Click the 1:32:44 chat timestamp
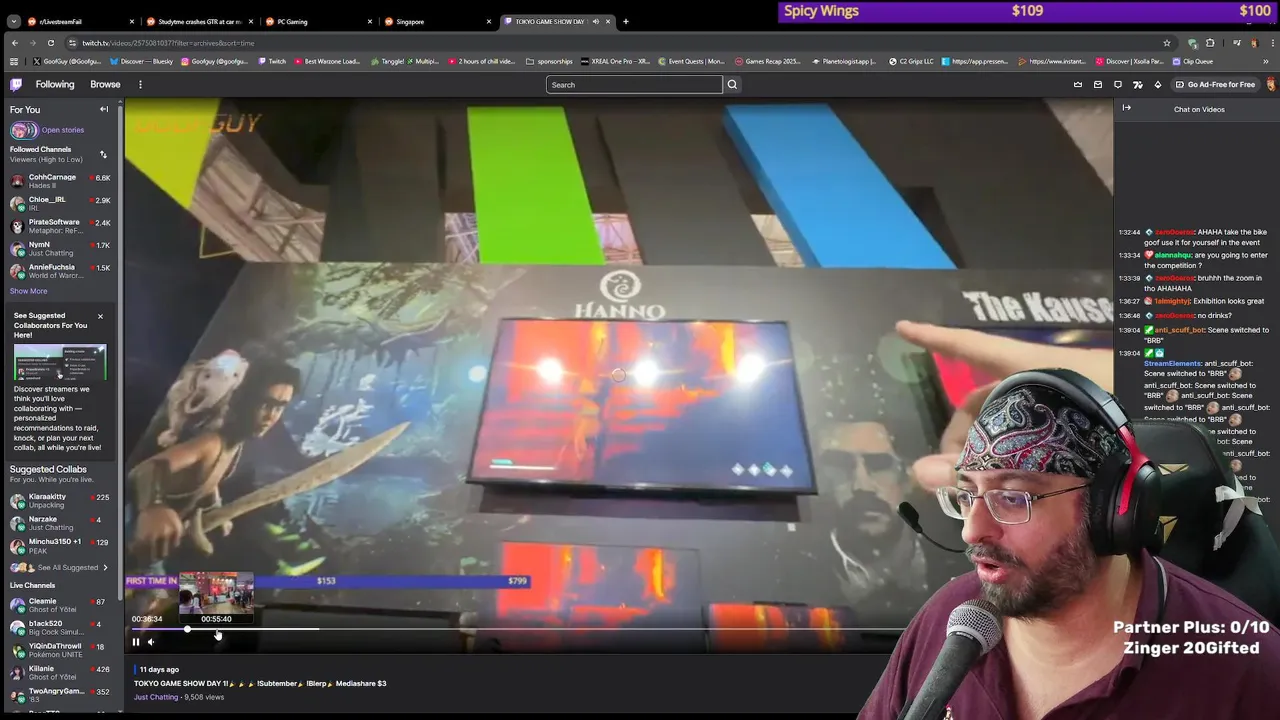The width and height of the screenshot is (1280, 720). point(1129,232)
